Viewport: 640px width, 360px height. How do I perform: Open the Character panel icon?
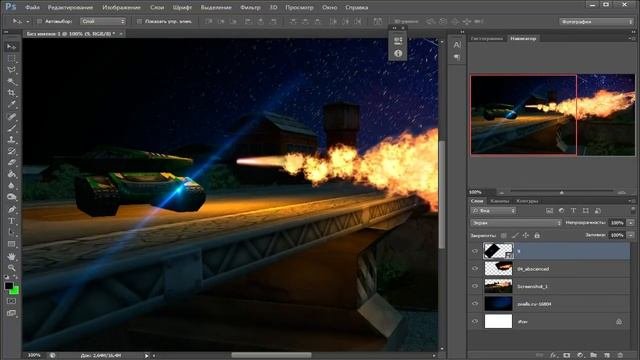point(457,44)
